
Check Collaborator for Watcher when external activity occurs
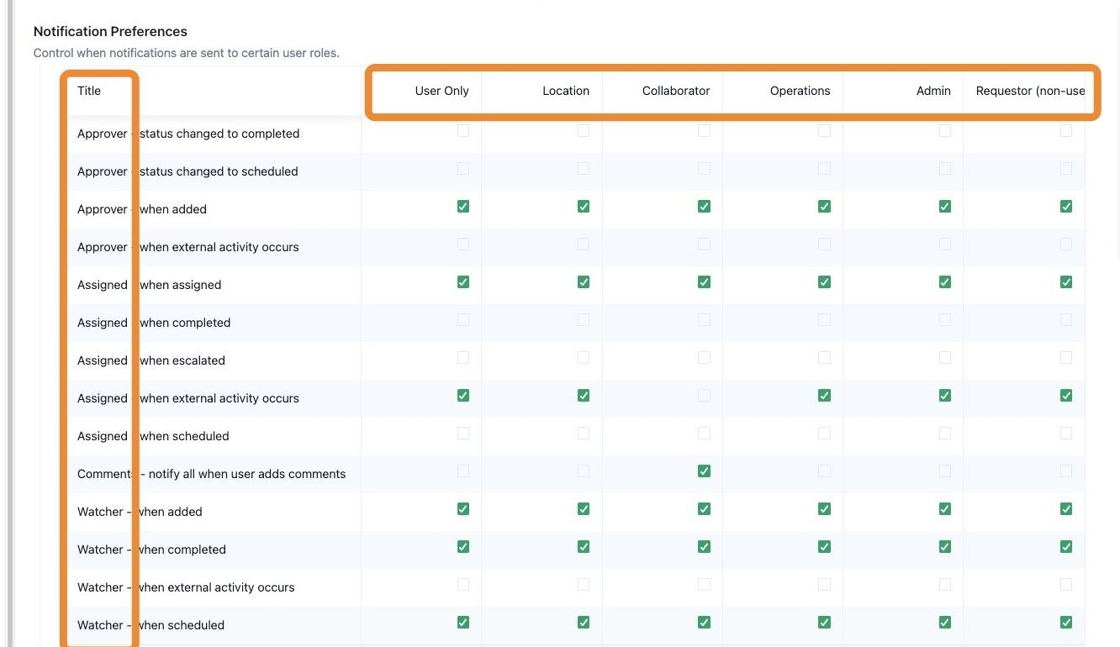coord(704,585)
